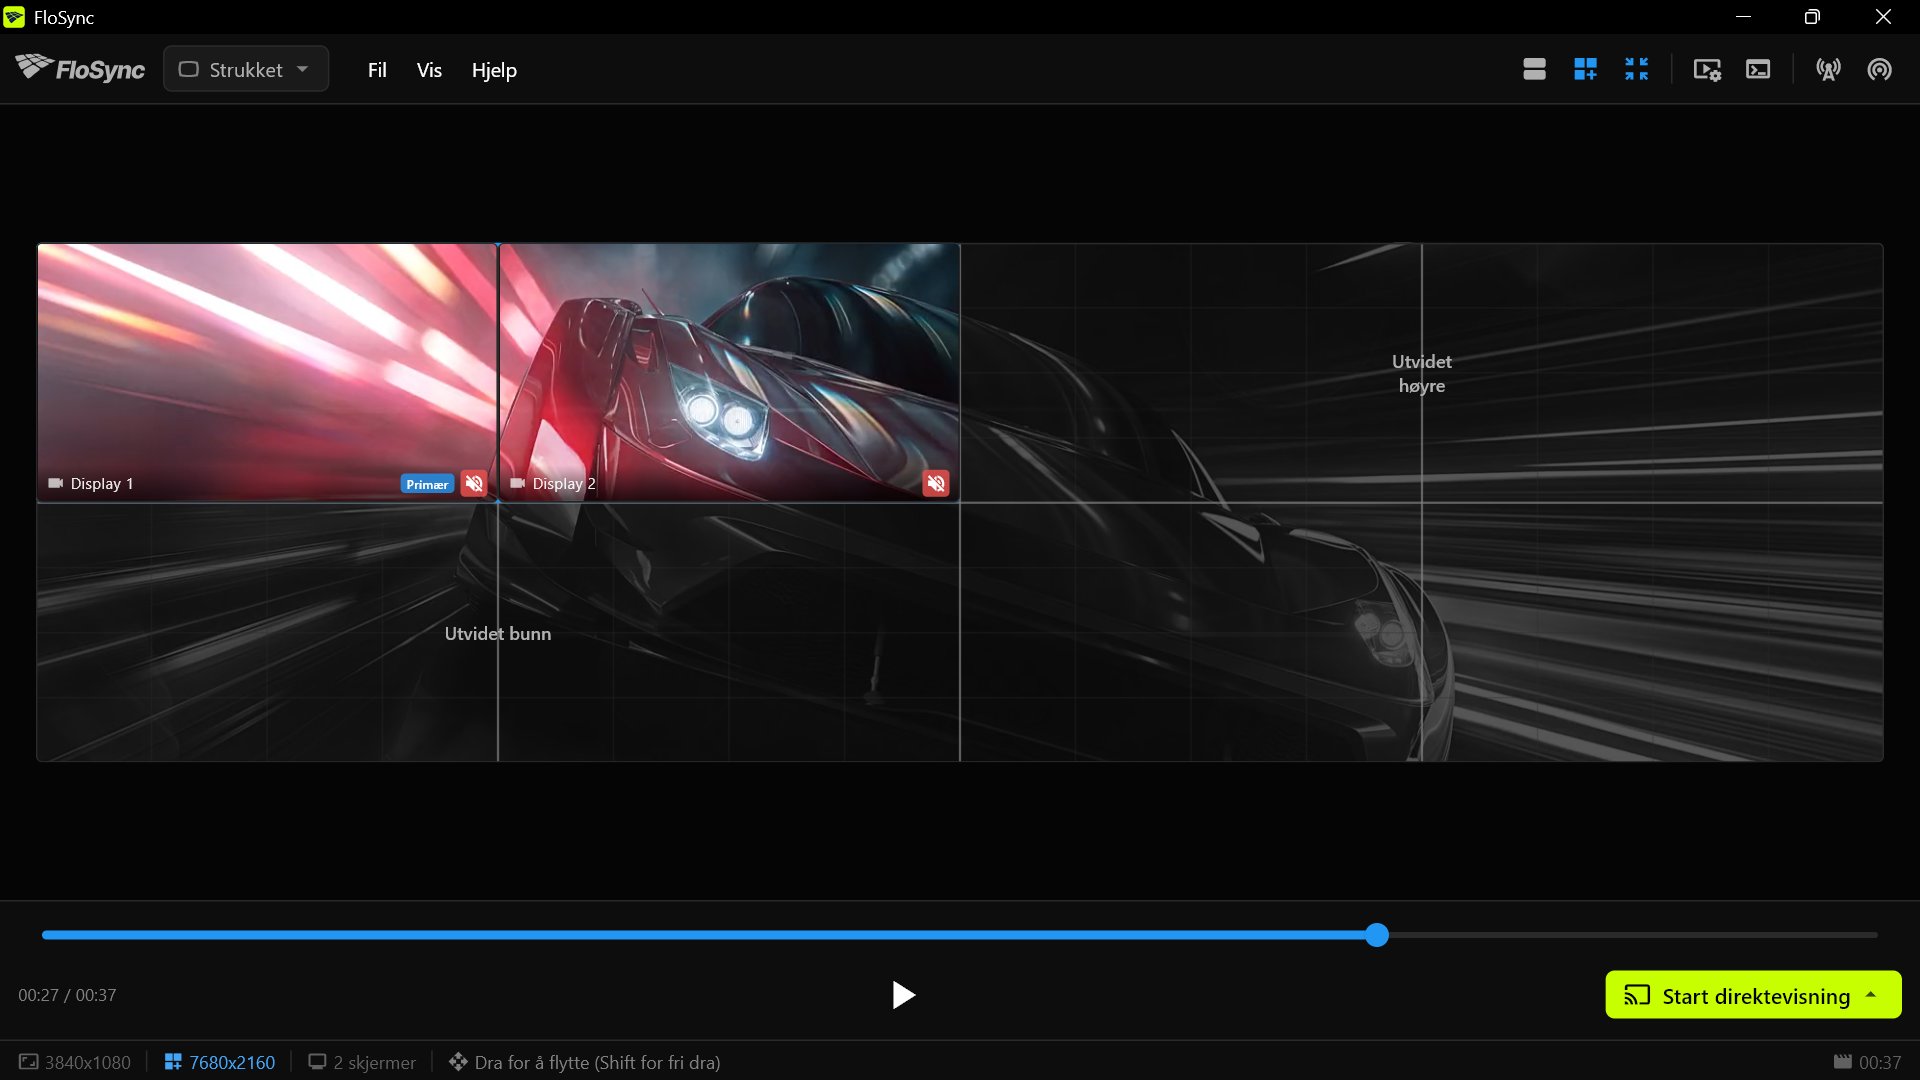This screenshot has width=1920, height=1080.
Task: Click the 00:27 / 00:37 time readout
Action: 67,995
